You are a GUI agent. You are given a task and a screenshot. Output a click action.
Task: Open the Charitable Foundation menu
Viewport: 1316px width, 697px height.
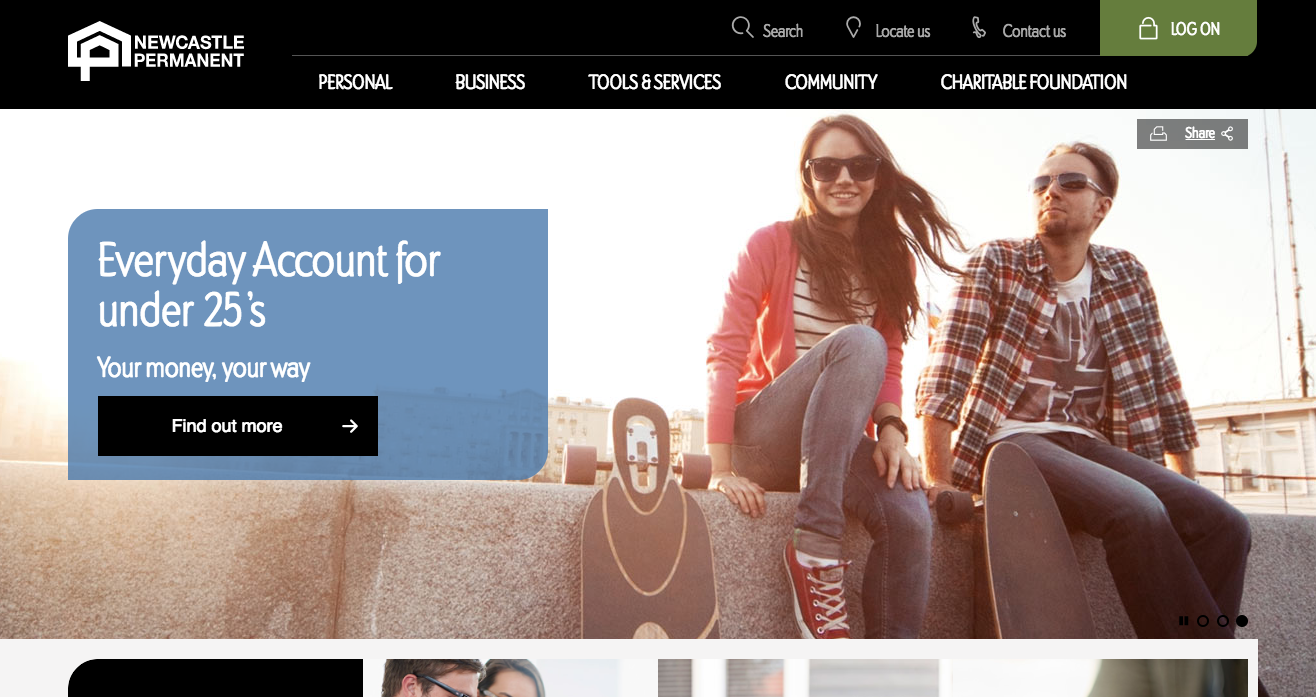click(1034, 82)
